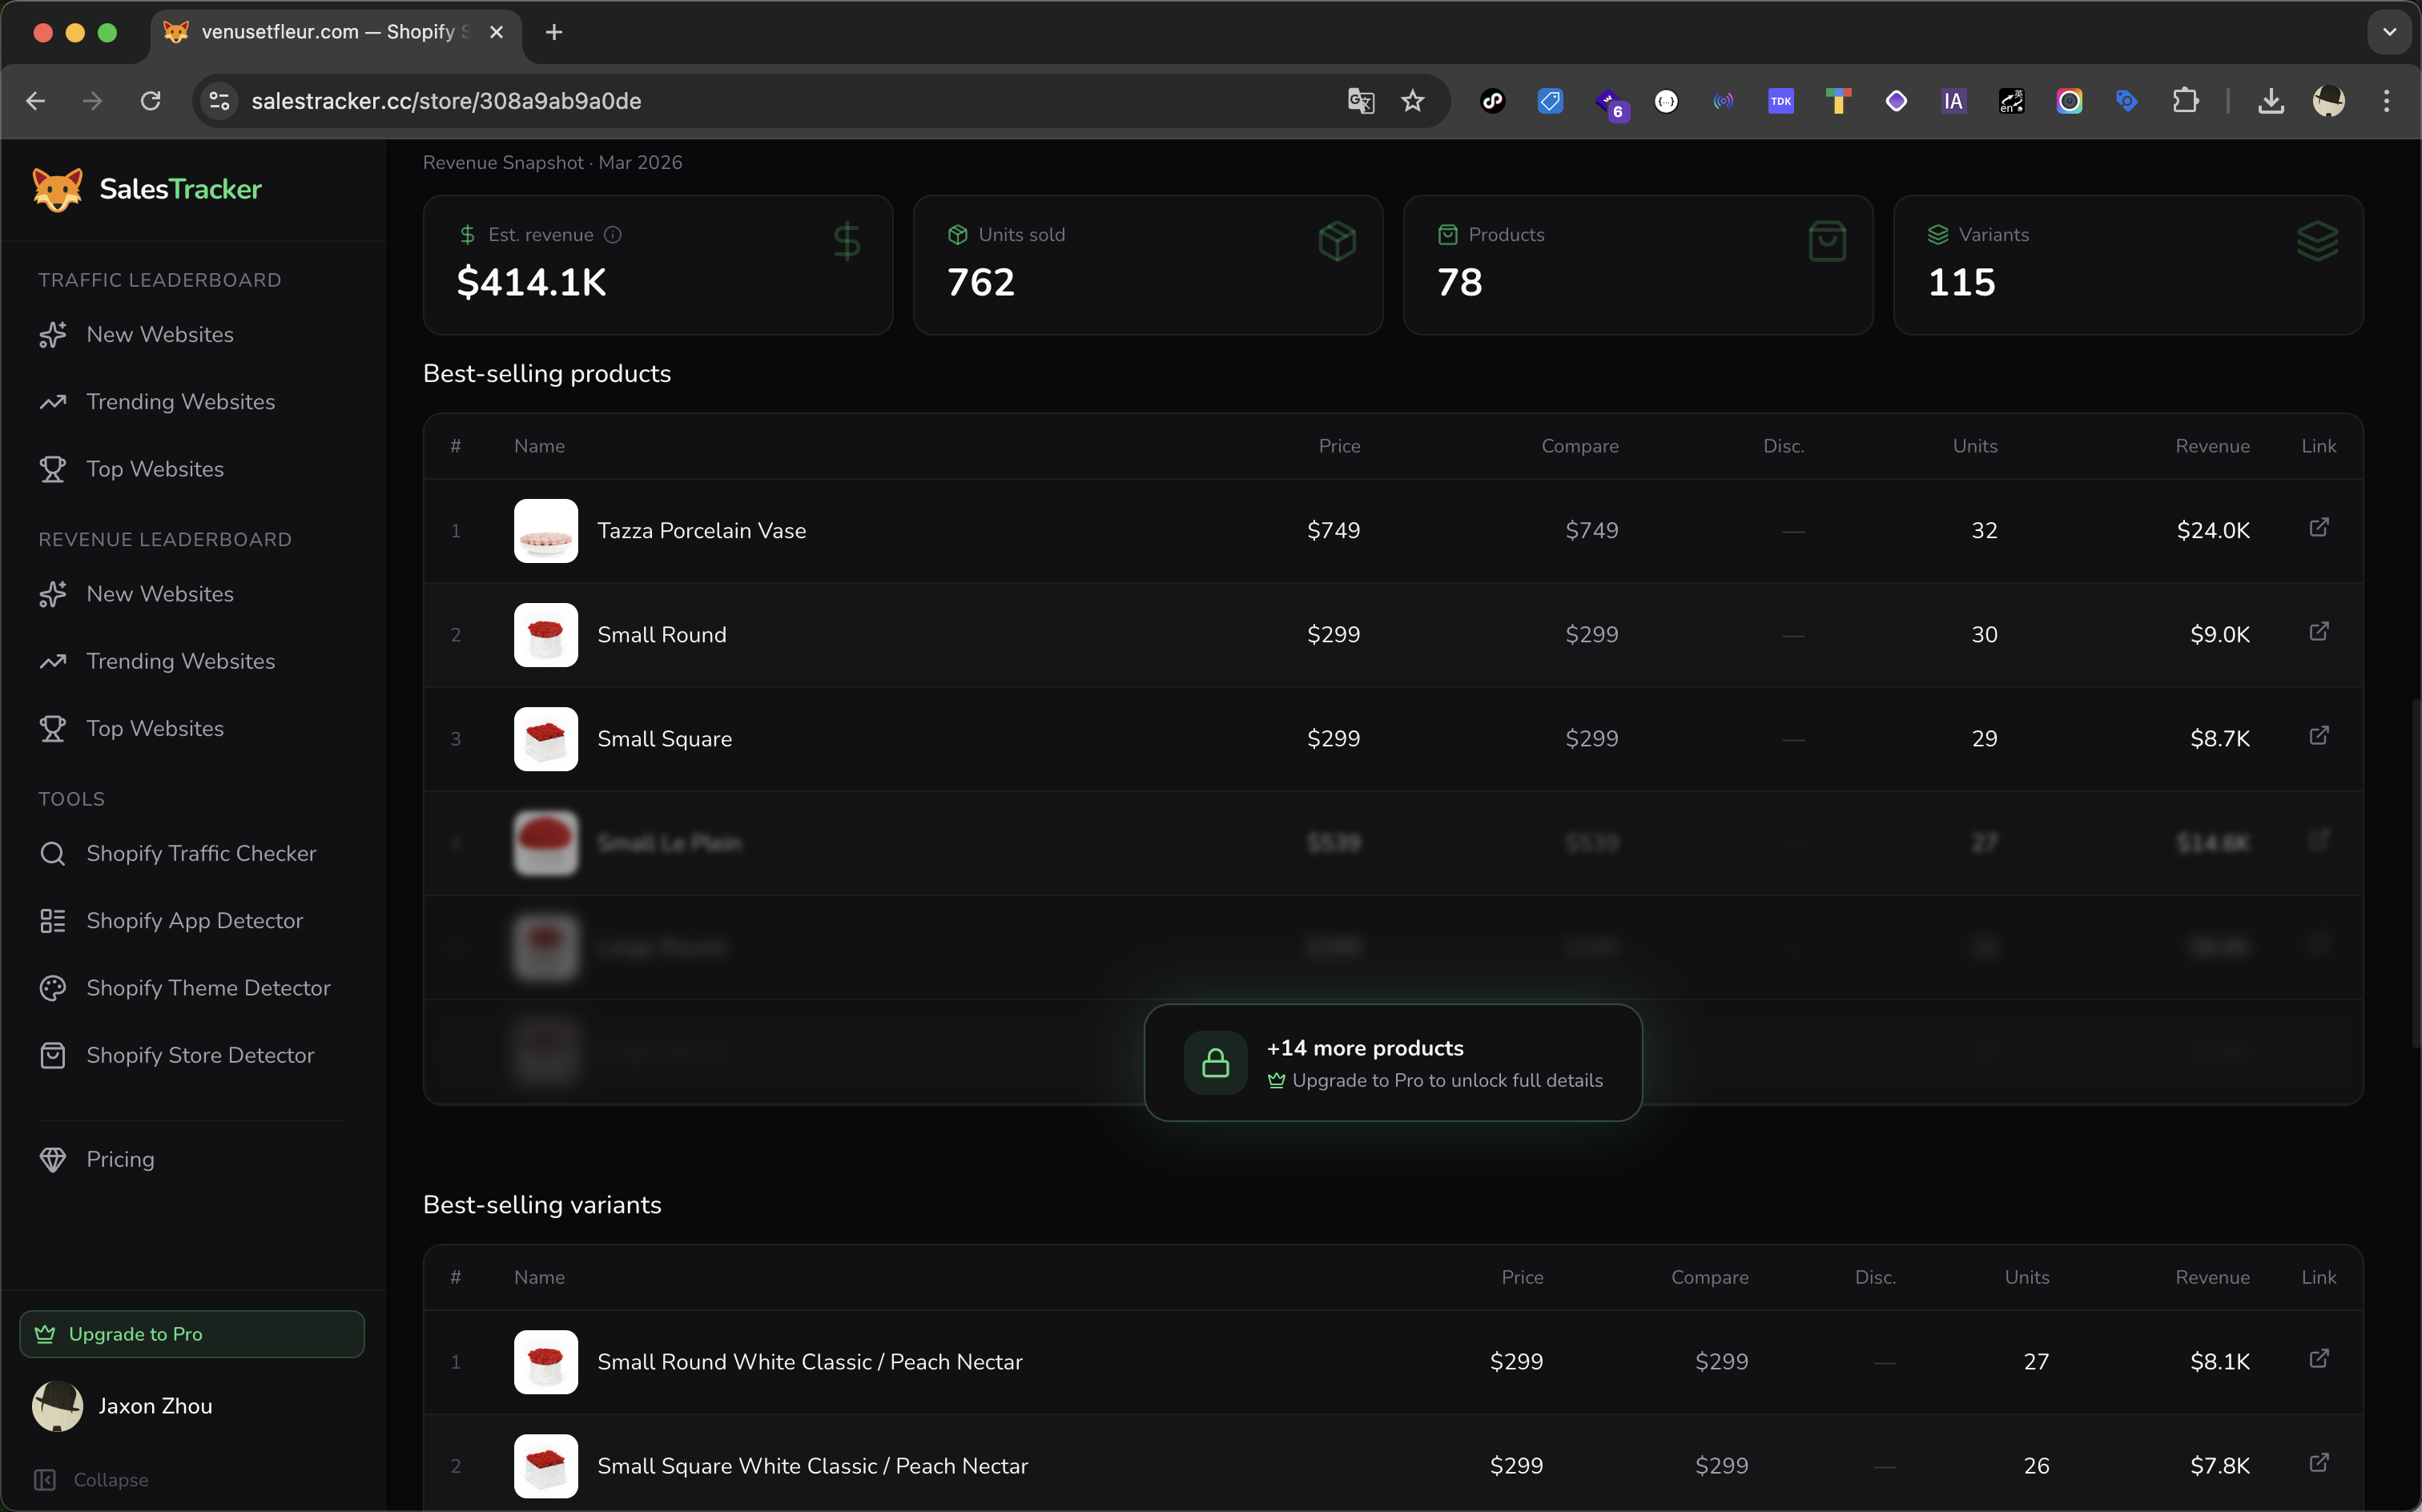
Task: Close the venusetfleur.com tab
Action: click(x=496, y=32)
